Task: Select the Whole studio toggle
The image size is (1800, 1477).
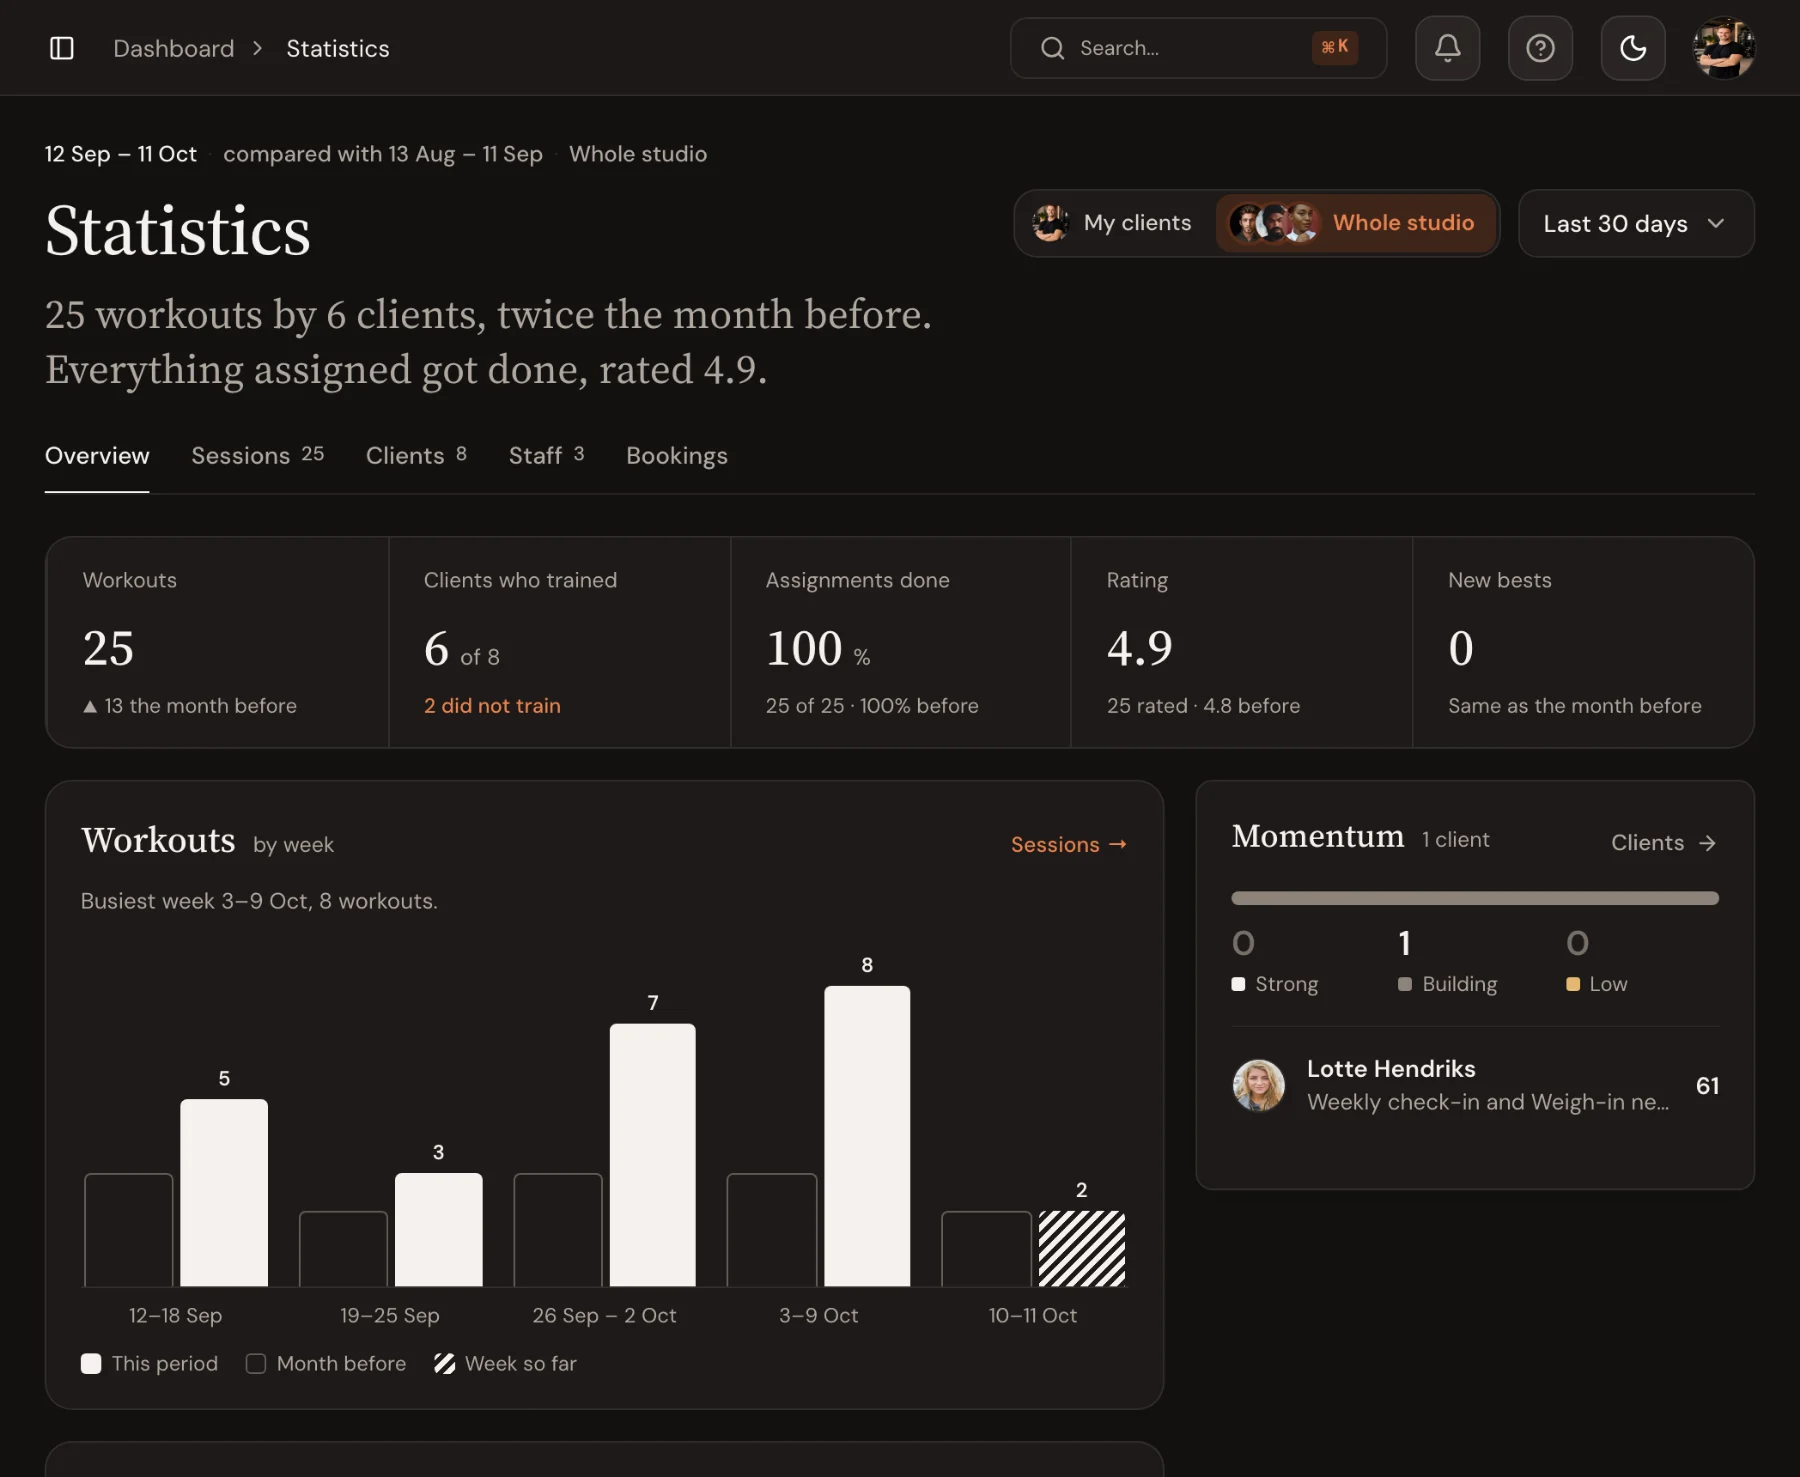Action: coord(1355,223)
